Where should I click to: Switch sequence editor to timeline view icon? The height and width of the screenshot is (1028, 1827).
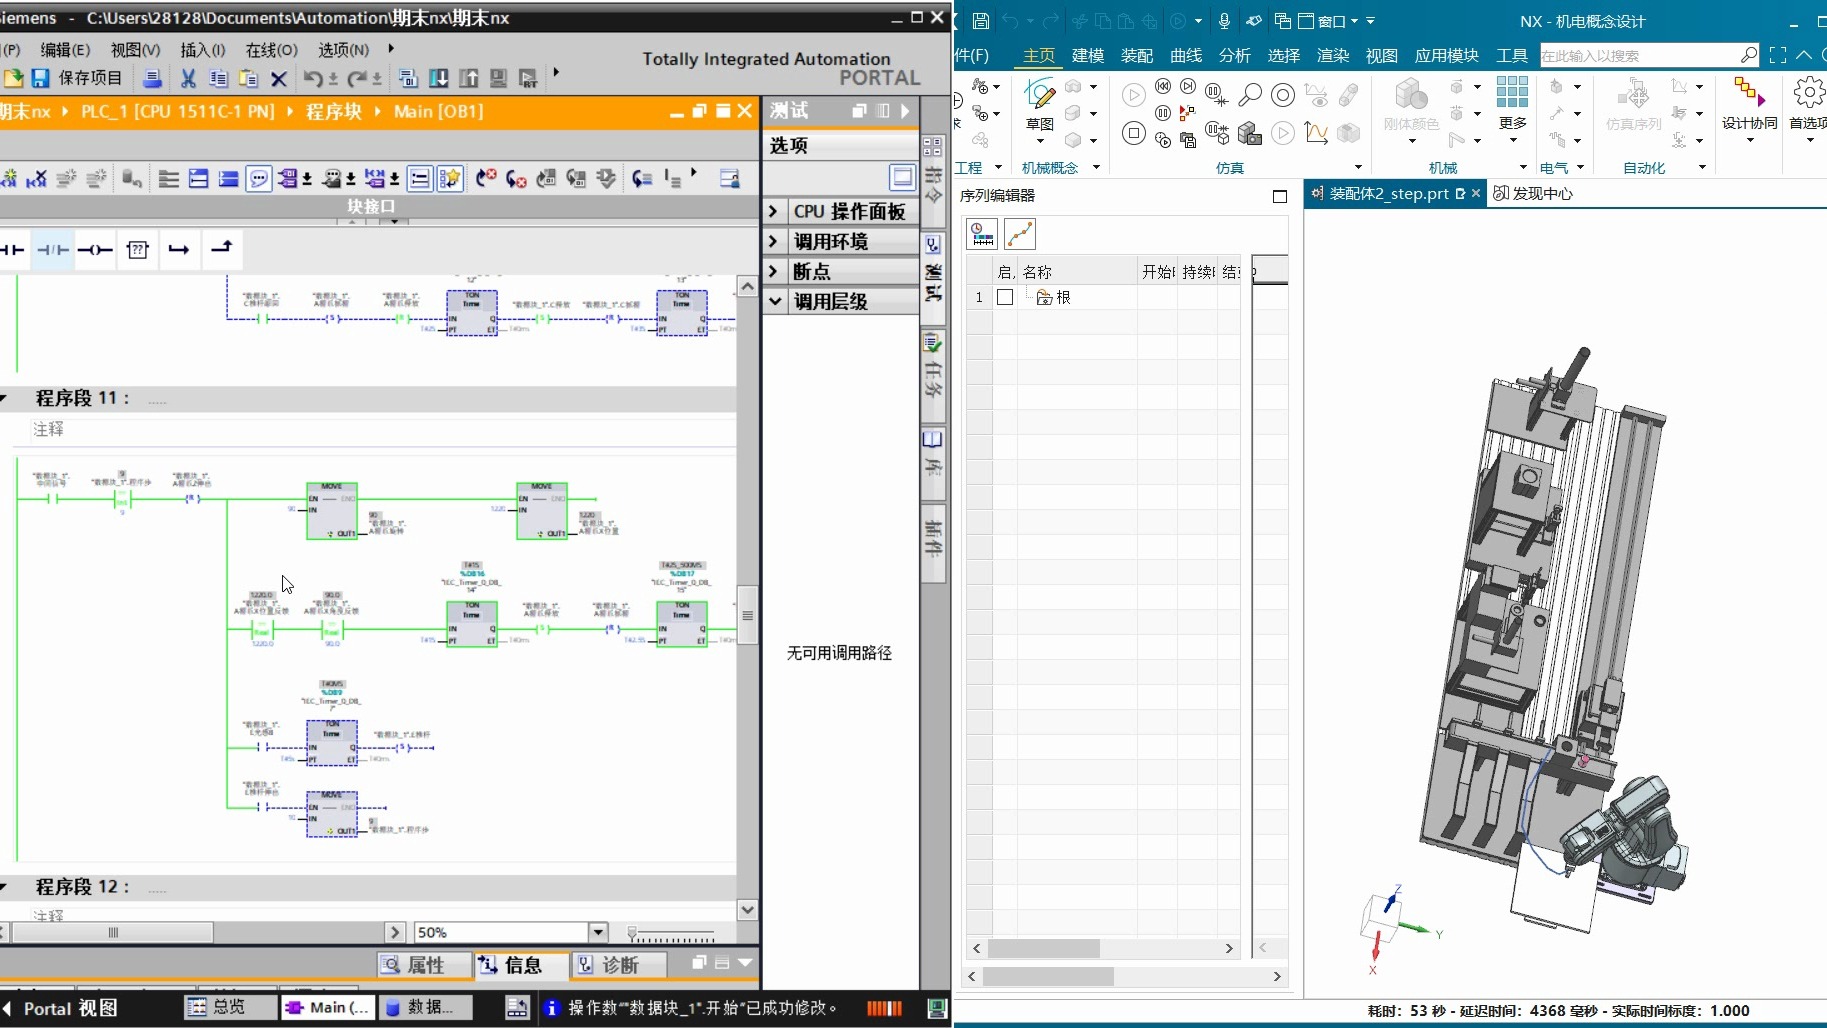click(982, 234)
